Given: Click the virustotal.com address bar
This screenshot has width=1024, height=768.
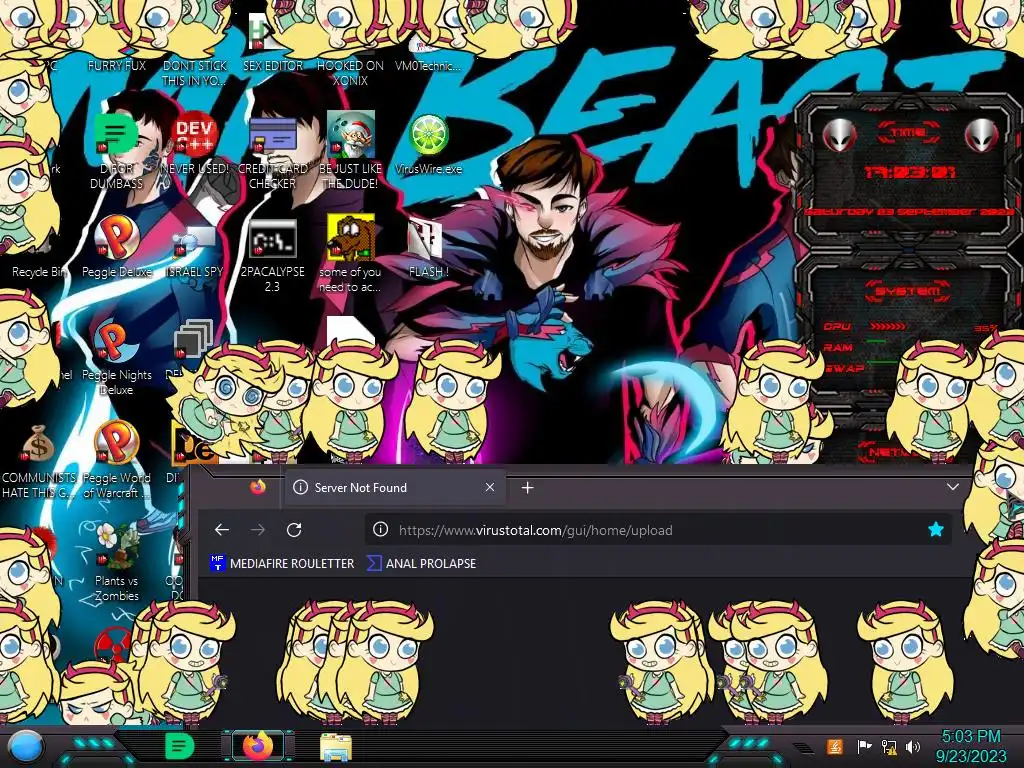Looking at the screenshot, I should point(658,530).
